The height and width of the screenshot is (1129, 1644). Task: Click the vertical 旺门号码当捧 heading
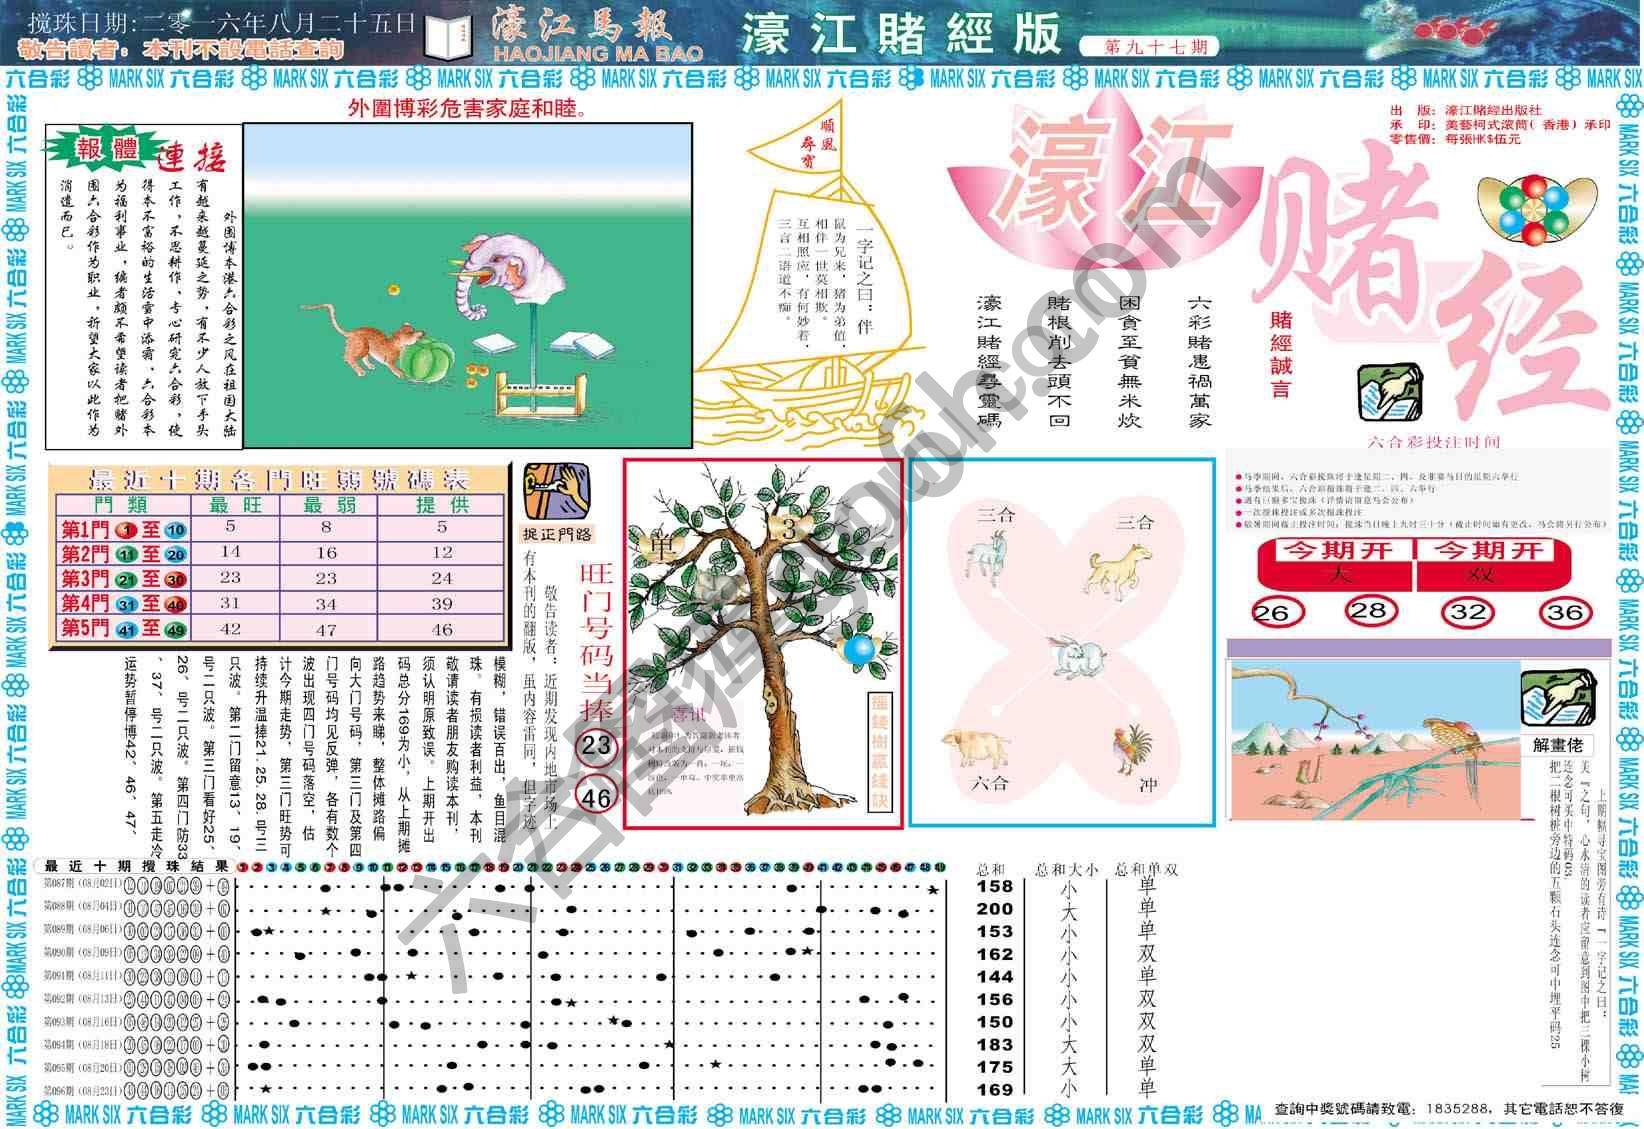coord(595,640)
